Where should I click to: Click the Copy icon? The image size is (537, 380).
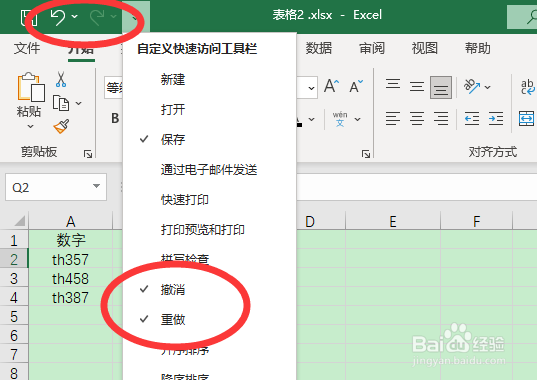point(61,103)
